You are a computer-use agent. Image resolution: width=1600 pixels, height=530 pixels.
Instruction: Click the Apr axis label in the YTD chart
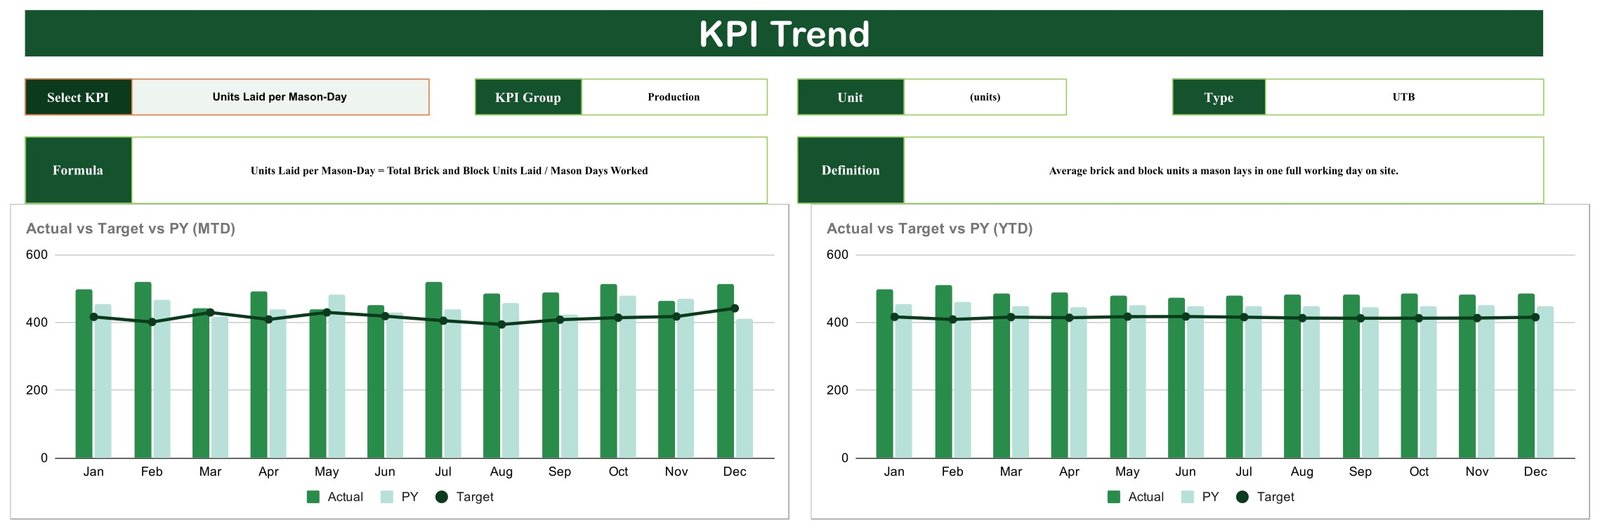1069,472
